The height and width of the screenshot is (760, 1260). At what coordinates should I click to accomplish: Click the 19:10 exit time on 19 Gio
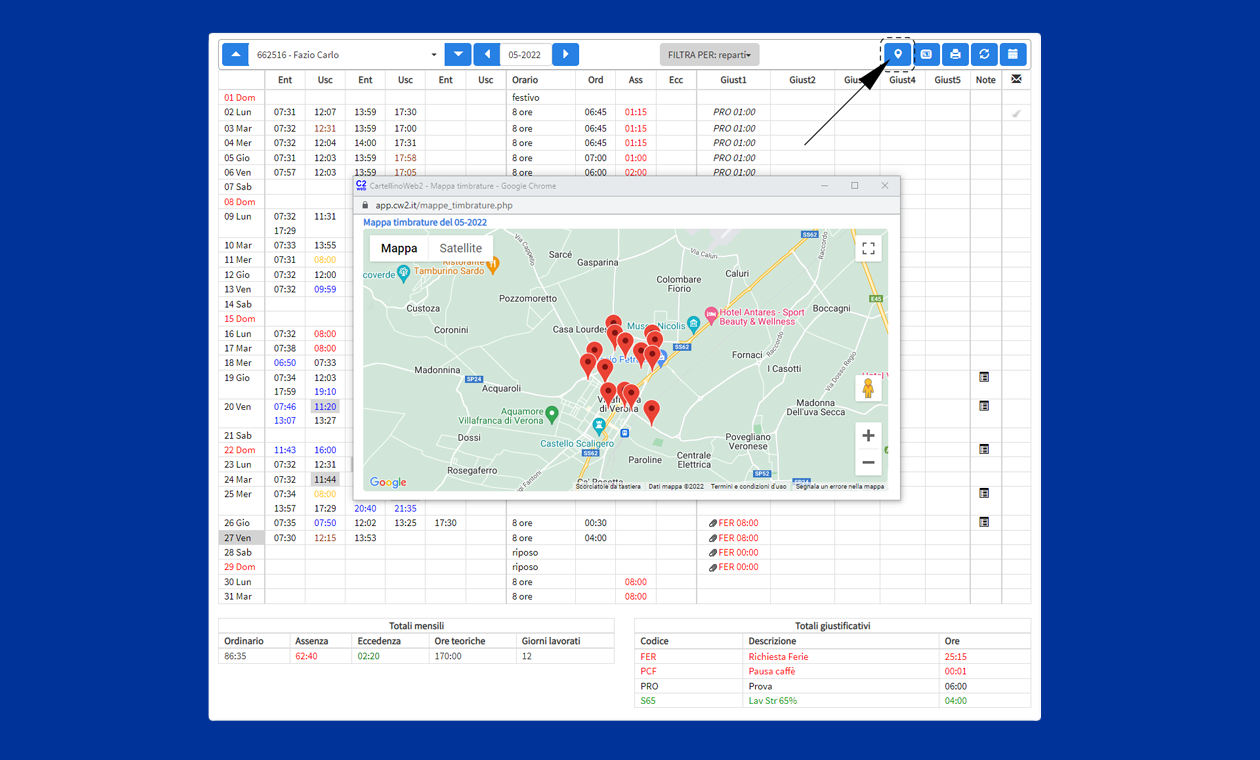[x=325, y=392]
